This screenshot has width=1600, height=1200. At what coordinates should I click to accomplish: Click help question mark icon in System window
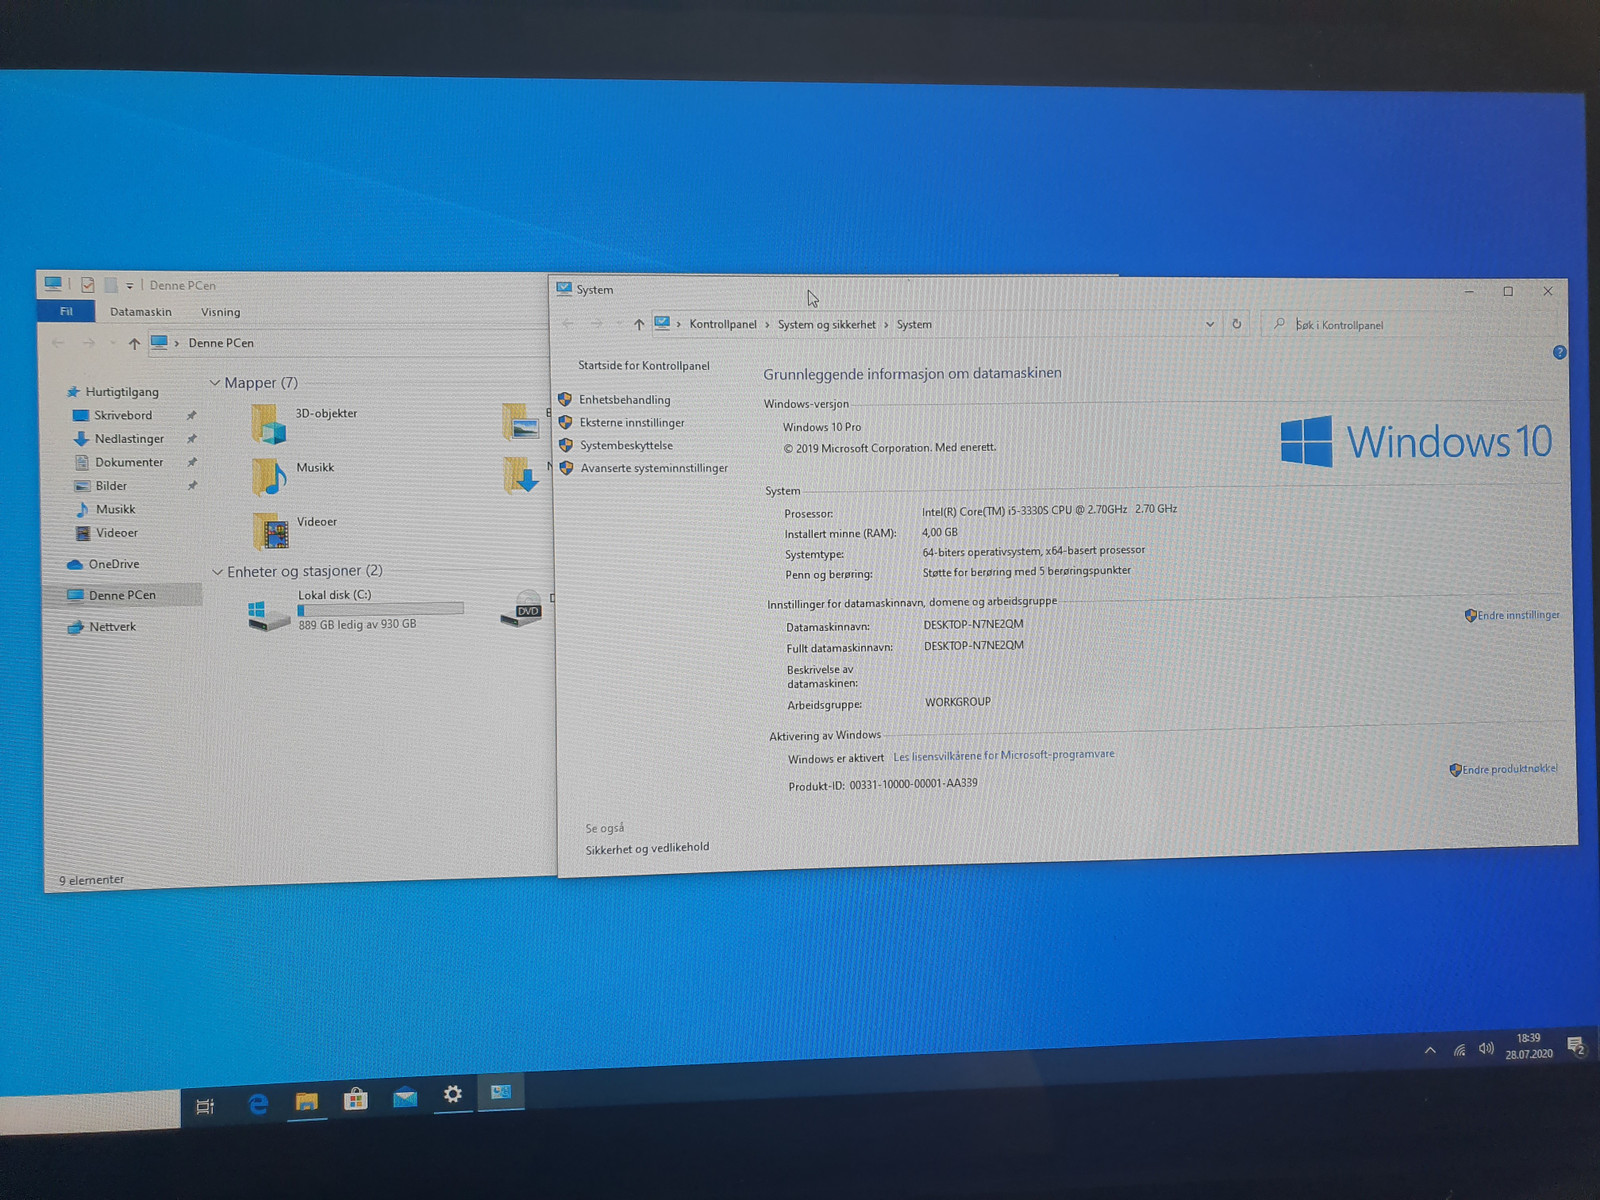point(1559,353)
